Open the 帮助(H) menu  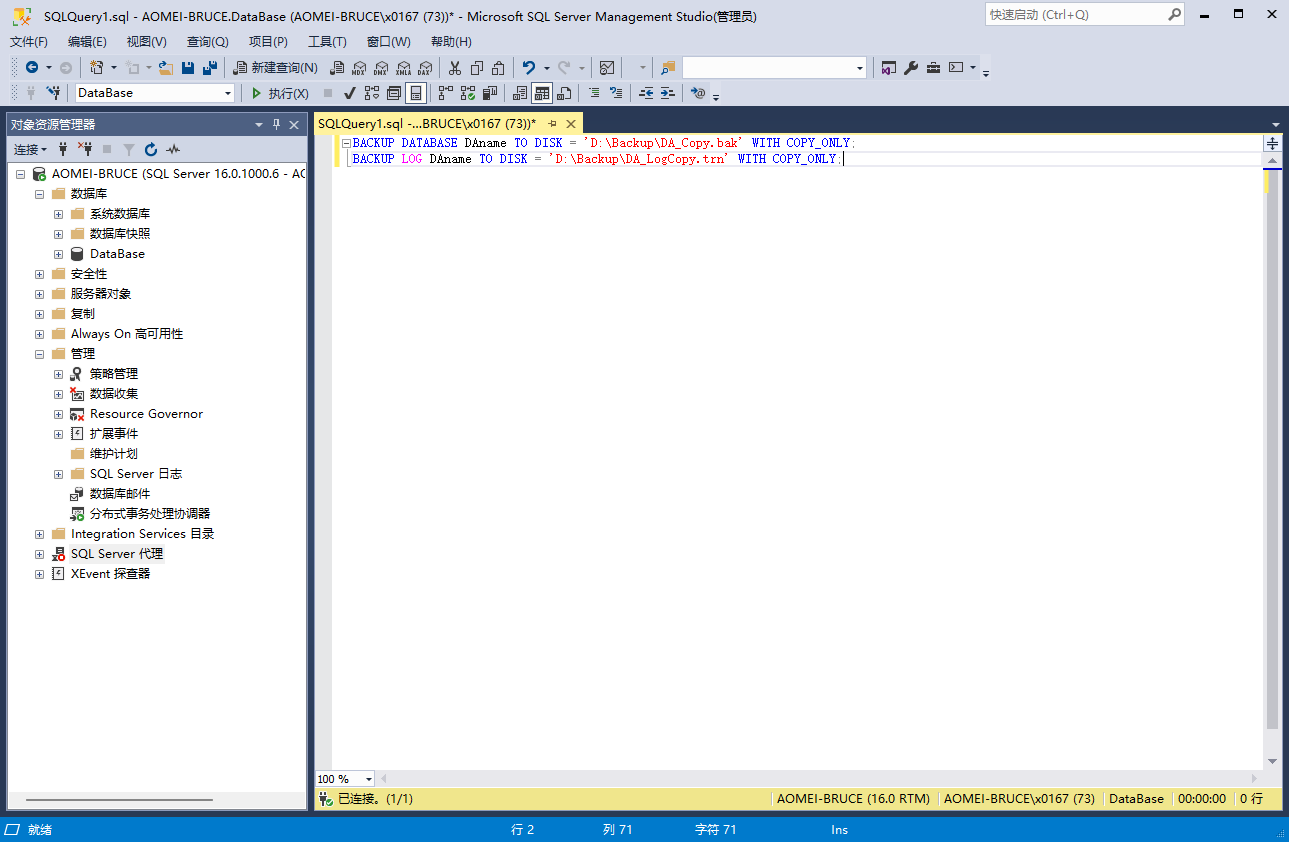pos(451,41)
